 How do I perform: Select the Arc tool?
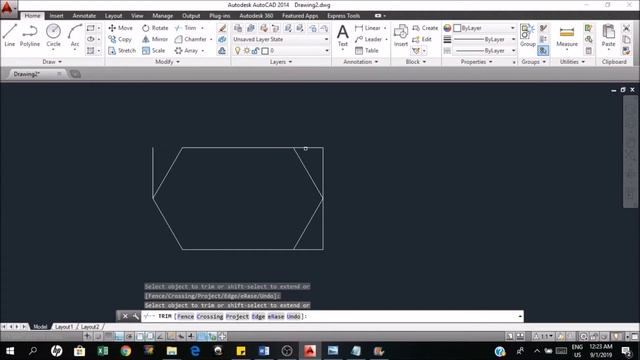click(x=75, y=35)
